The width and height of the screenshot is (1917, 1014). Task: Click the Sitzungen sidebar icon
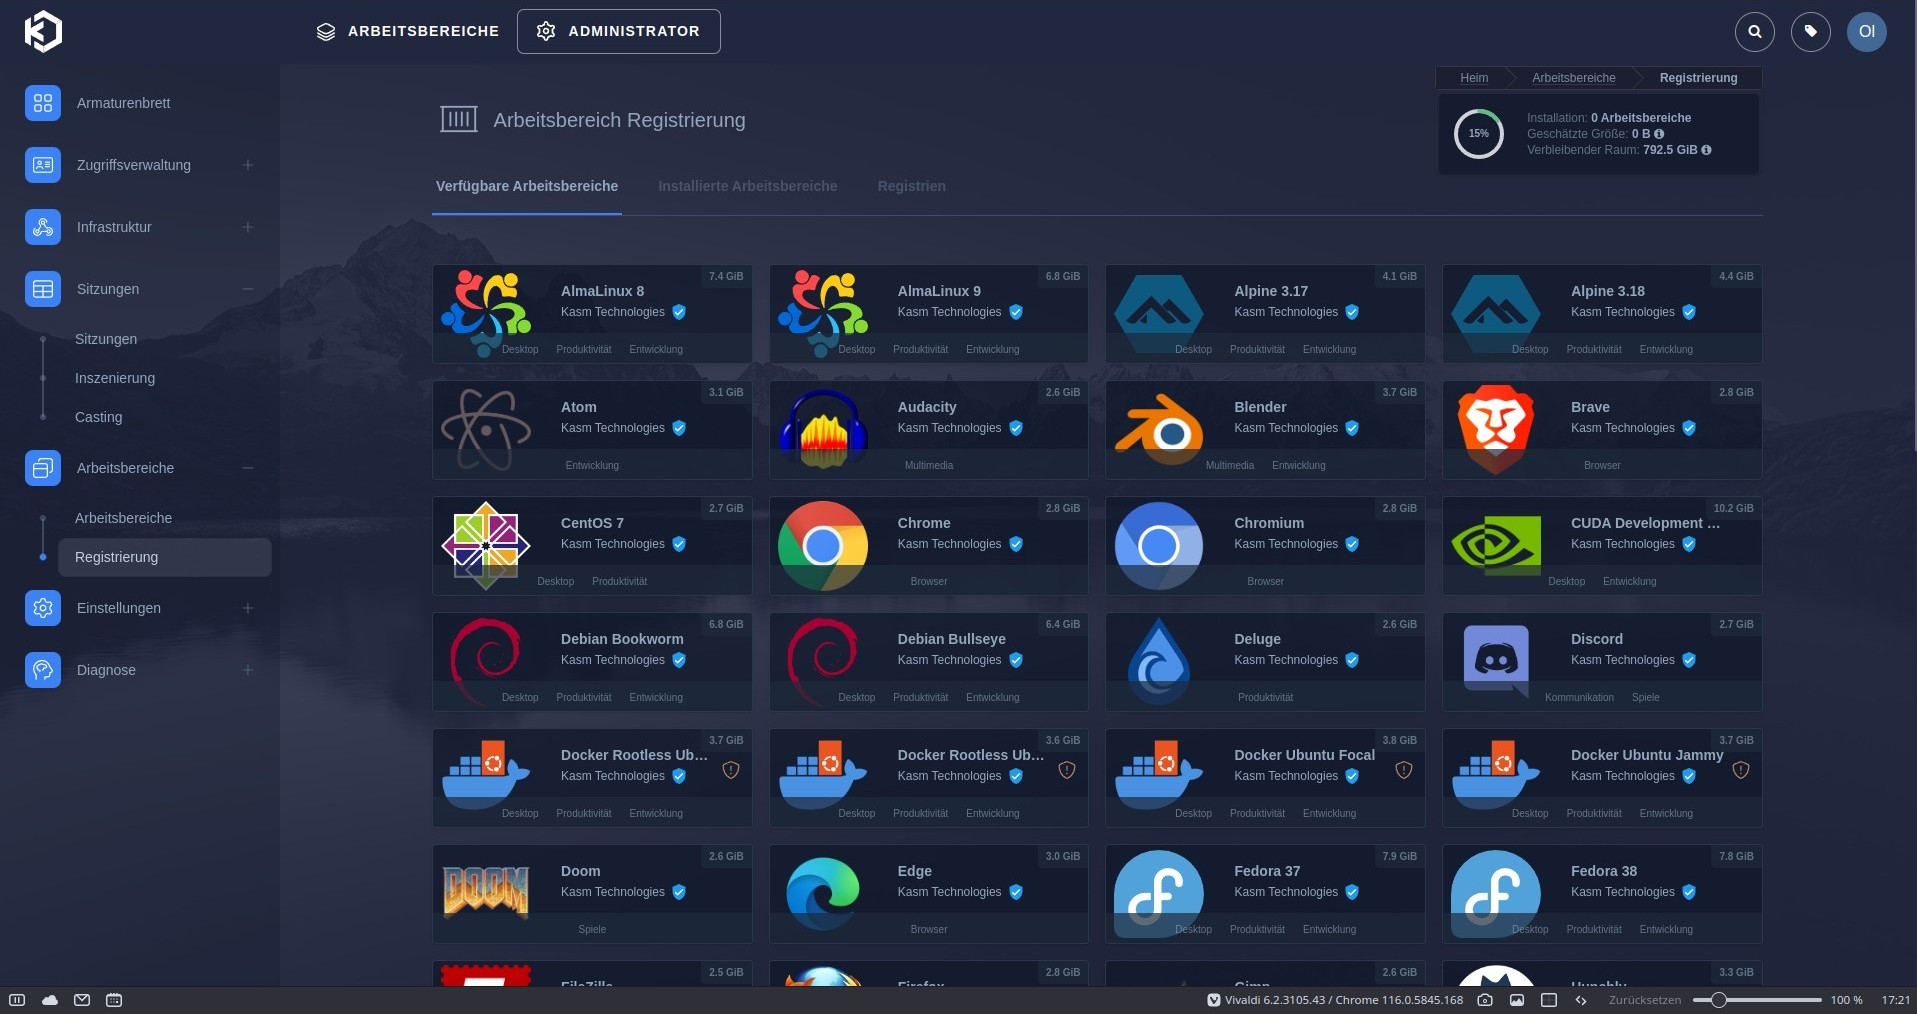(43, 289)
